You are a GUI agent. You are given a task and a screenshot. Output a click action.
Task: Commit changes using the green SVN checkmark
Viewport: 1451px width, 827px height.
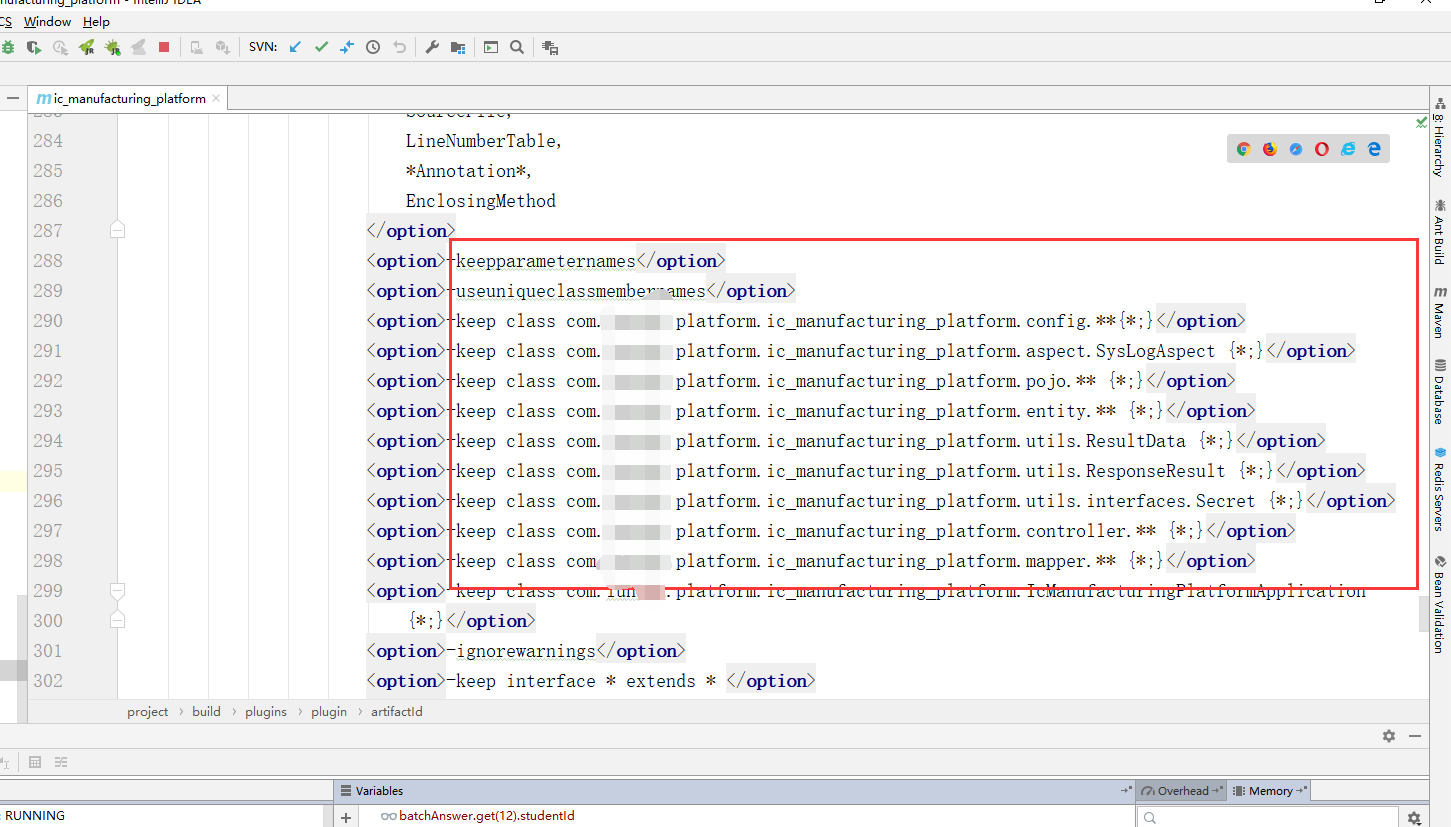[x=321, y=47]
